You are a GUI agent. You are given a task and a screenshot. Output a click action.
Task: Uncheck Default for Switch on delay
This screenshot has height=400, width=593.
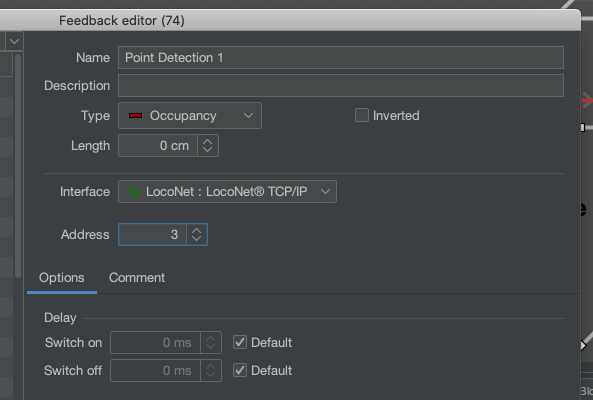(240, 343)
